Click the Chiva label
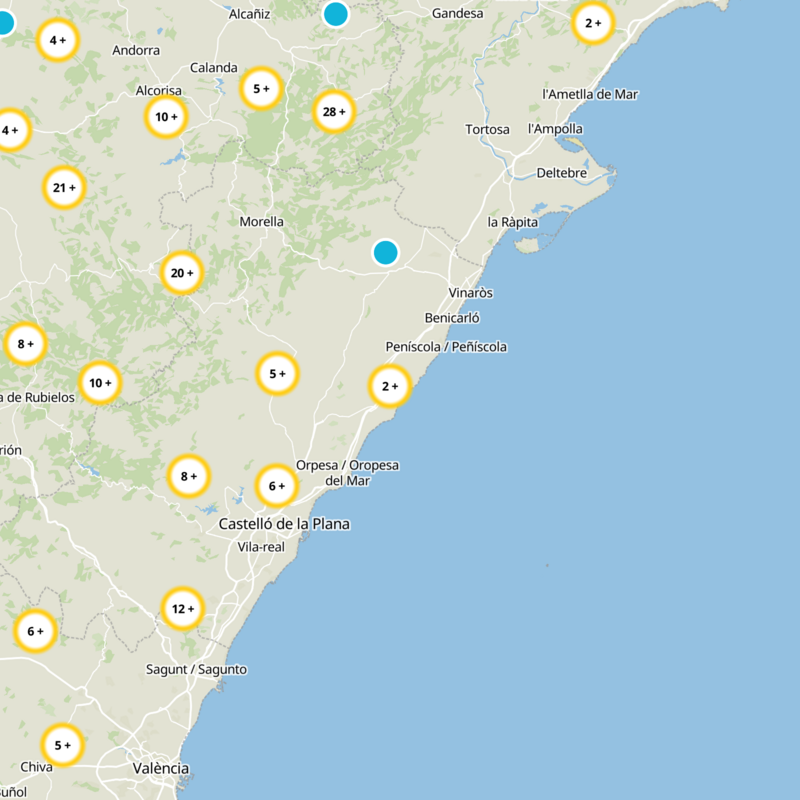 [36, 767]
